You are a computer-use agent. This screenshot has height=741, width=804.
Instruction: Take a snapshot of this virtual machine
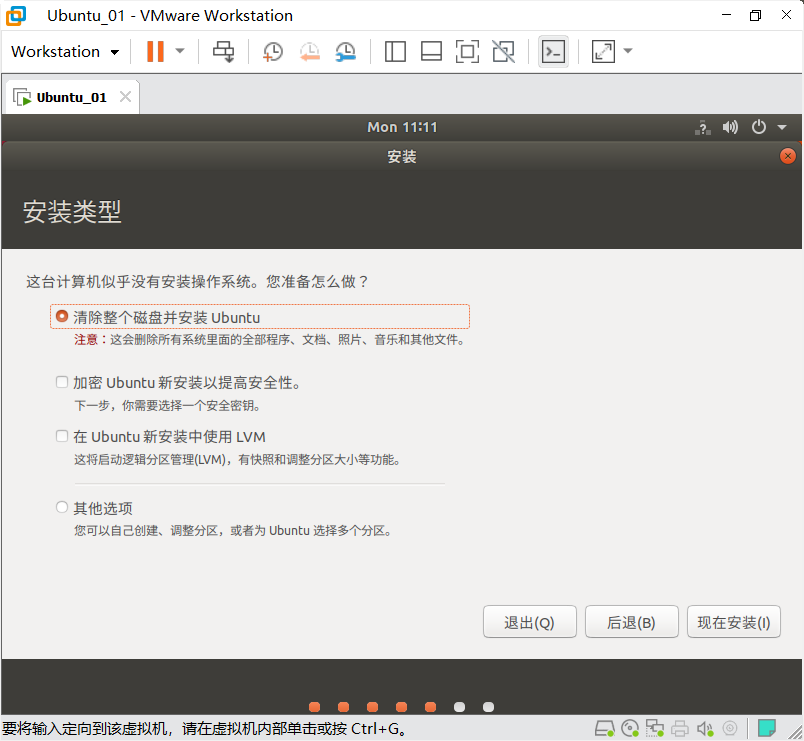pos(273,52)
